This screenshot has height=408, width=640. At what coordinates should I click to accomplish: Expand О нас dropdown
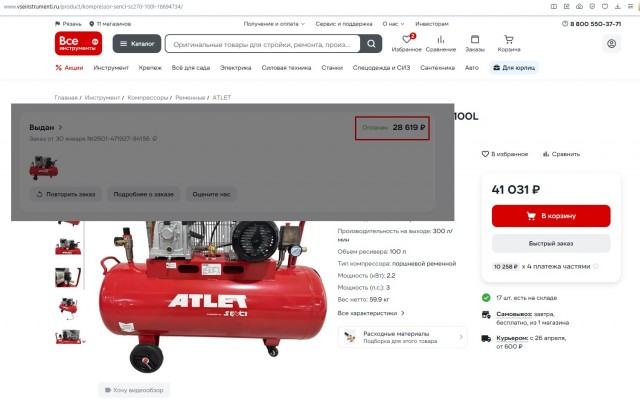[x=393, y=24]
